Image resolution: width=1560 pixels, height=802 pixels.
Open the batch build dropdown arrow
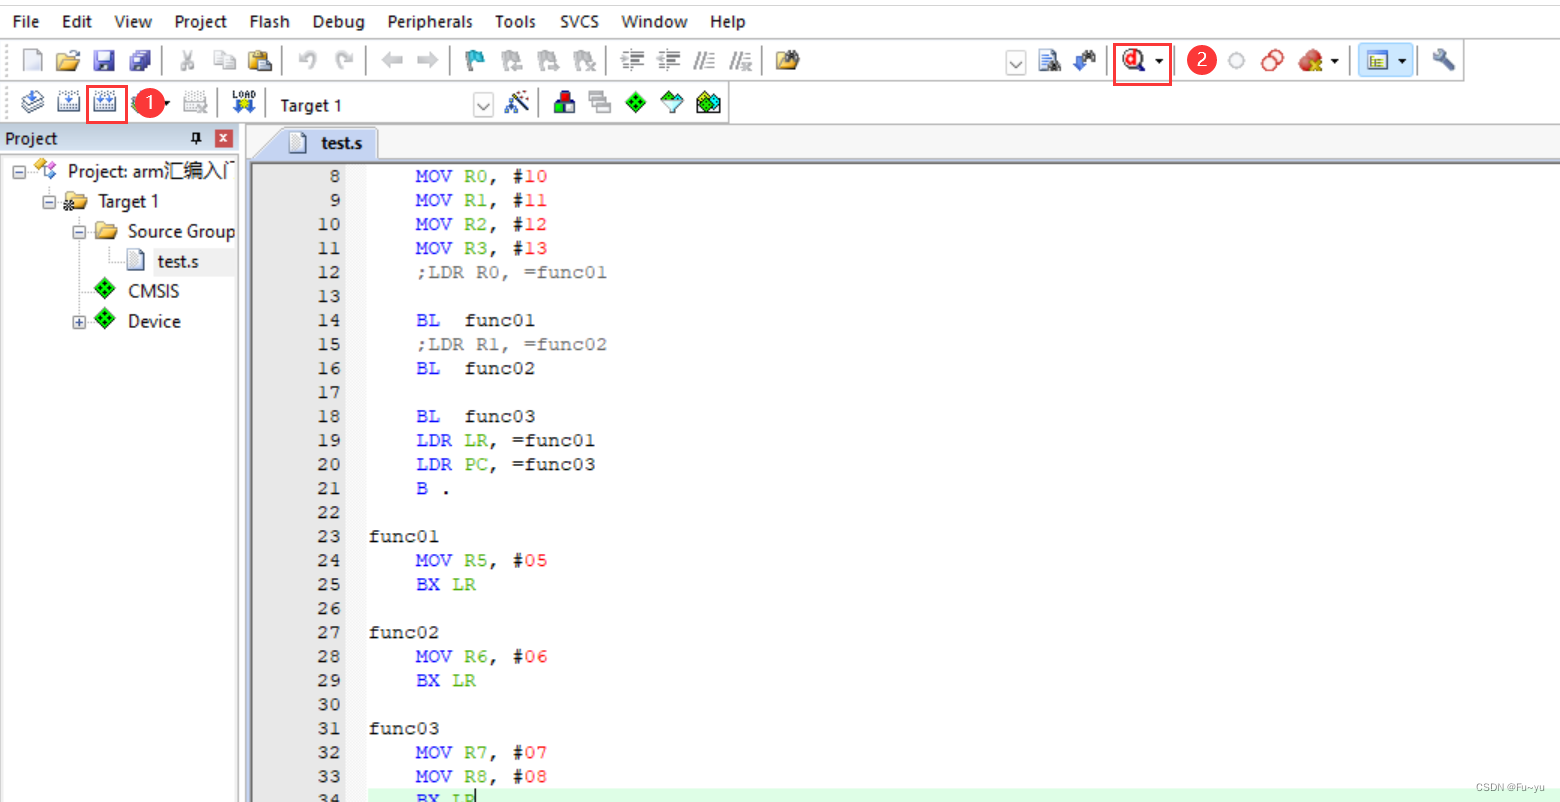point(167,103)
